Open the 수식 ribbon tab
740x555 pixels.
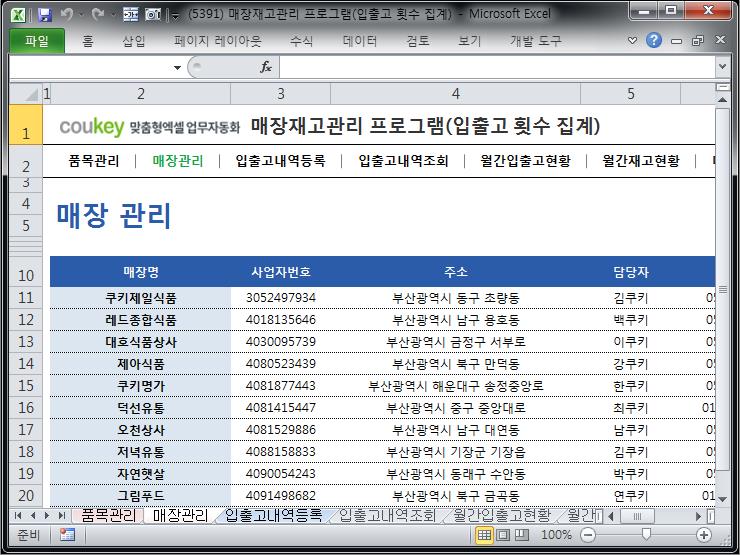click(302, 41)
